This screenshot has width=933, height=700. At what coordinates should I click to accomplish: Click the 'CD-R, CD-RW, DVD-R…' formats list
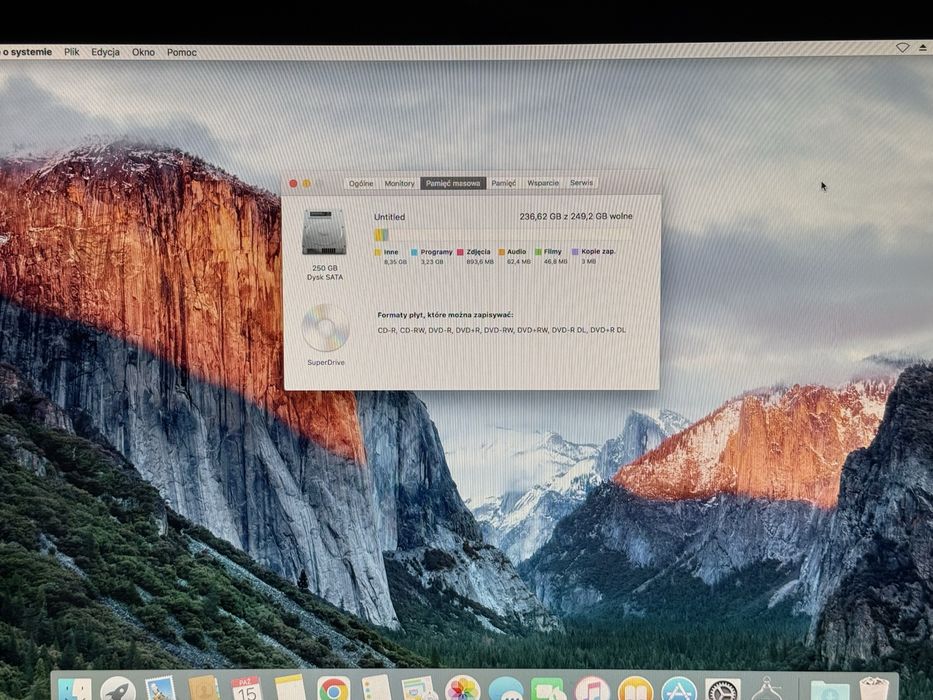point(502,330)
